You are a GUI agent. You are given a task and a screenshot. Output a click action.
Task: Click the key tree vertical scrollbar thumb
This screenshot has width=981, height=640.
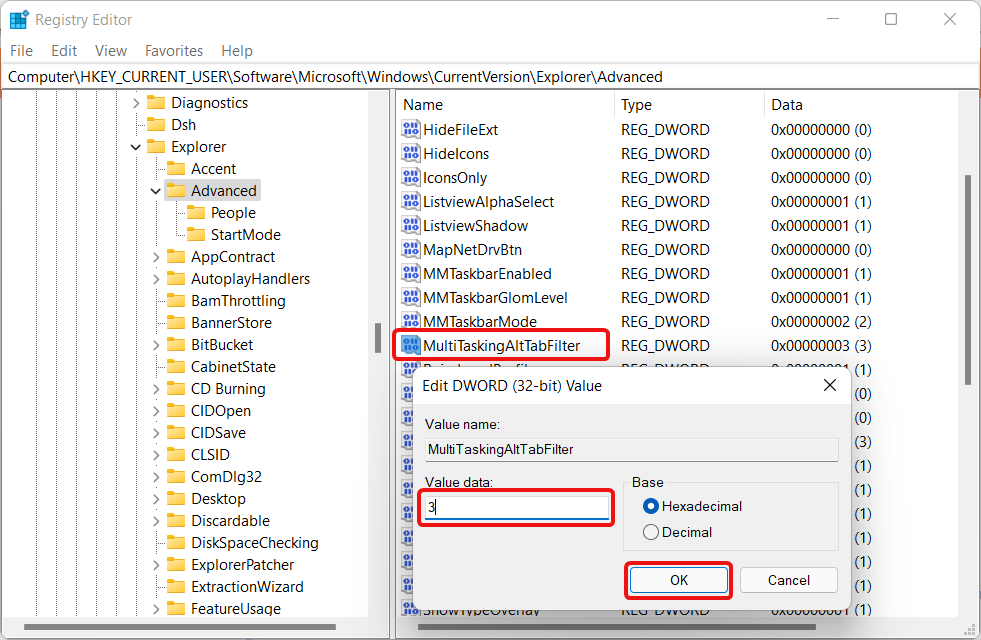[378, 338]
